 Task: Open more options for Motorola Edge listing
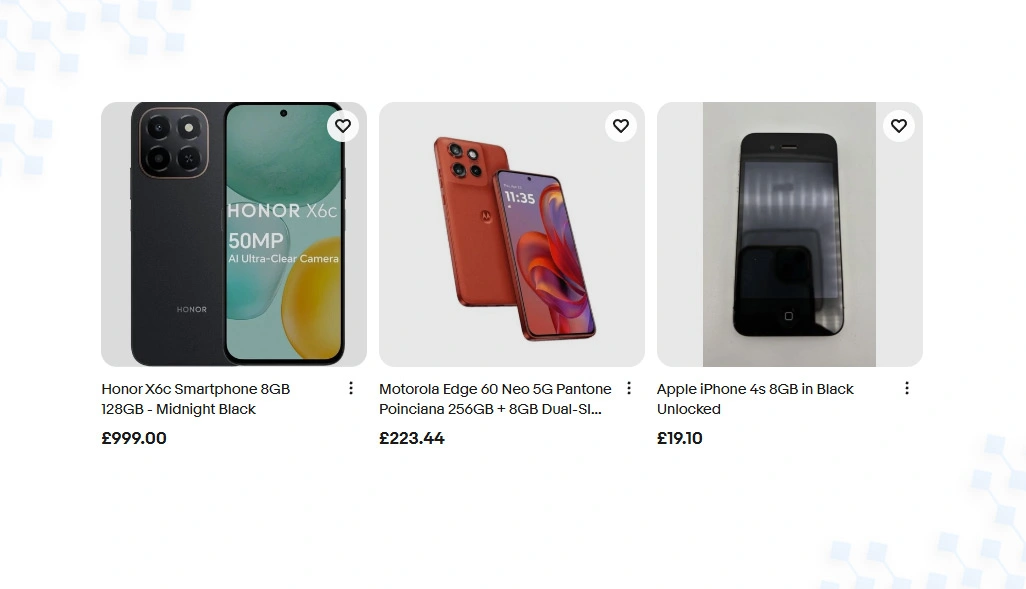[629, 388]
